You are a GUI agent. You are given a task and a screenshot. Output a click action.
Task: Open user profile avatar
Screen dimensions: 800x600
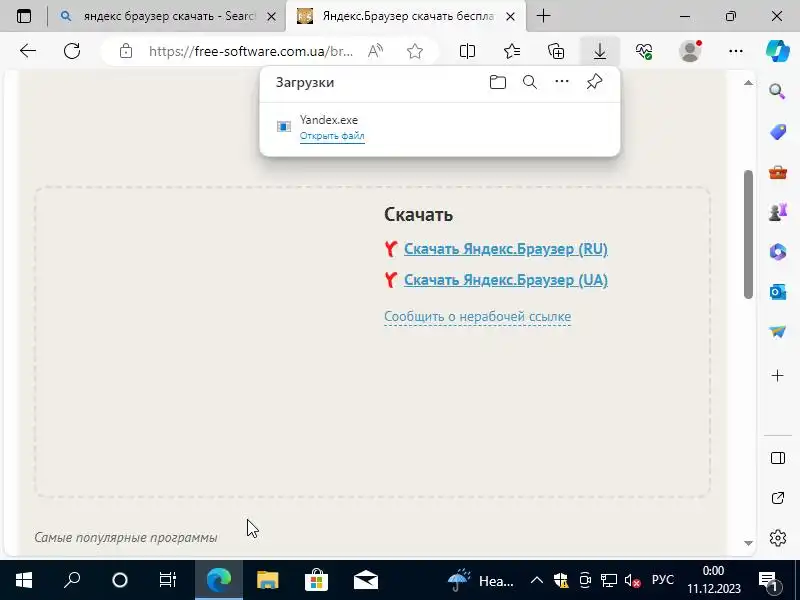tap(690, 51)
